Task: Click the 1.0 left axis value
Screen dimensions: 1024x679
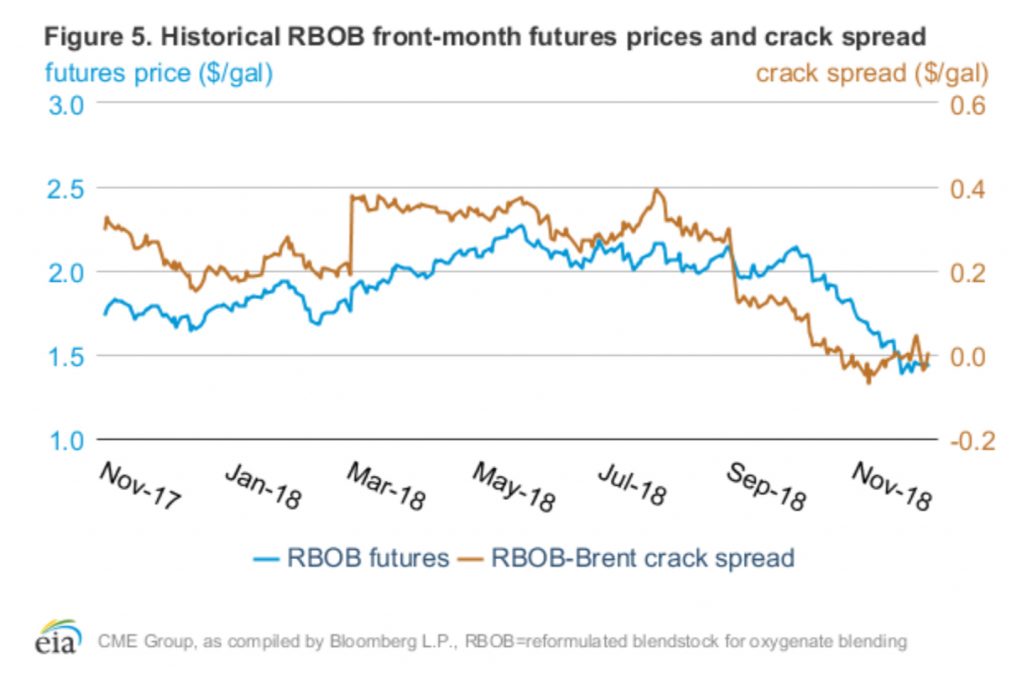Action: pyautogui.click(x=67, y=440)
